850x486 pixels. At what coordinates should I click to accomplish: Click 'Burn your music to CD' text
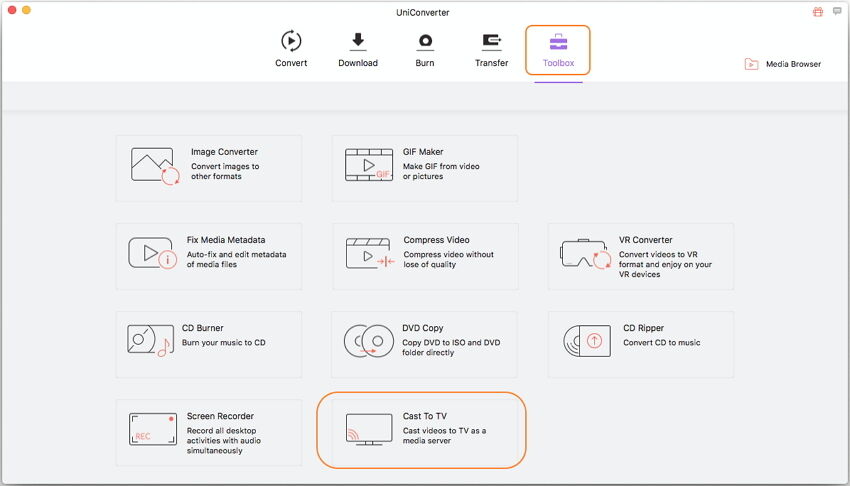(223, 342)
